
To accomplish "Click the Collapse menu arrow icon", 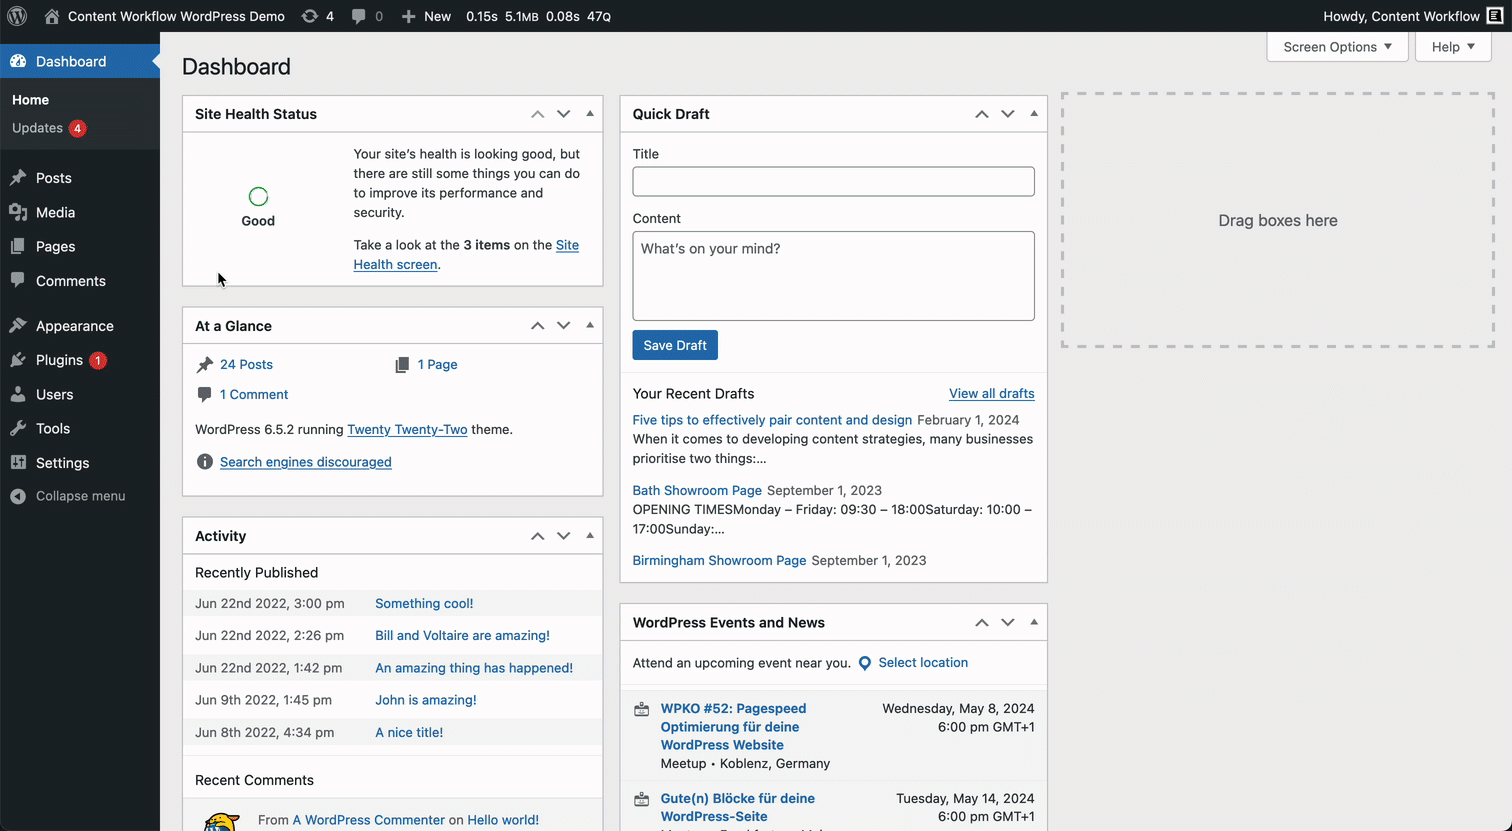I will click(x=18, y=496).
